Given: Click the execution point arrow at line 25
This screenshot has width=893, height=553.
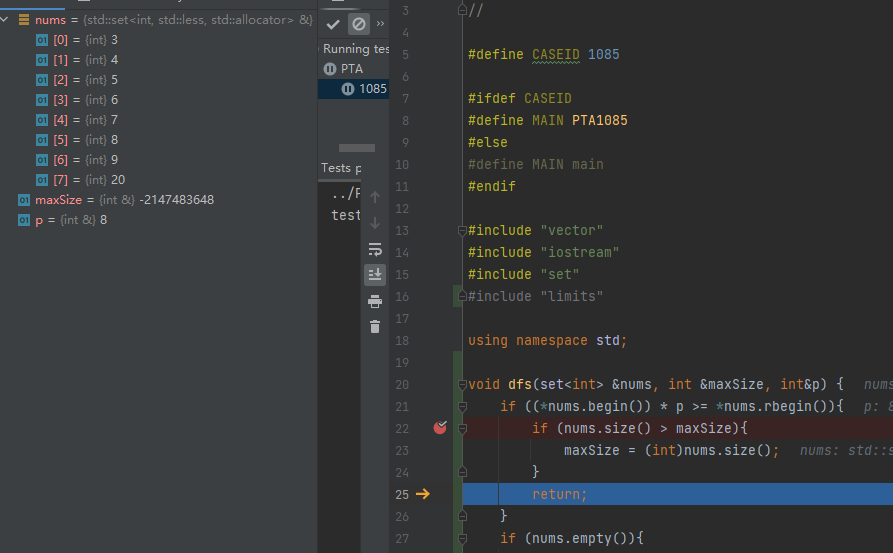Looking at the screenshot, I should pyautogui.click(x=423, y=494).
